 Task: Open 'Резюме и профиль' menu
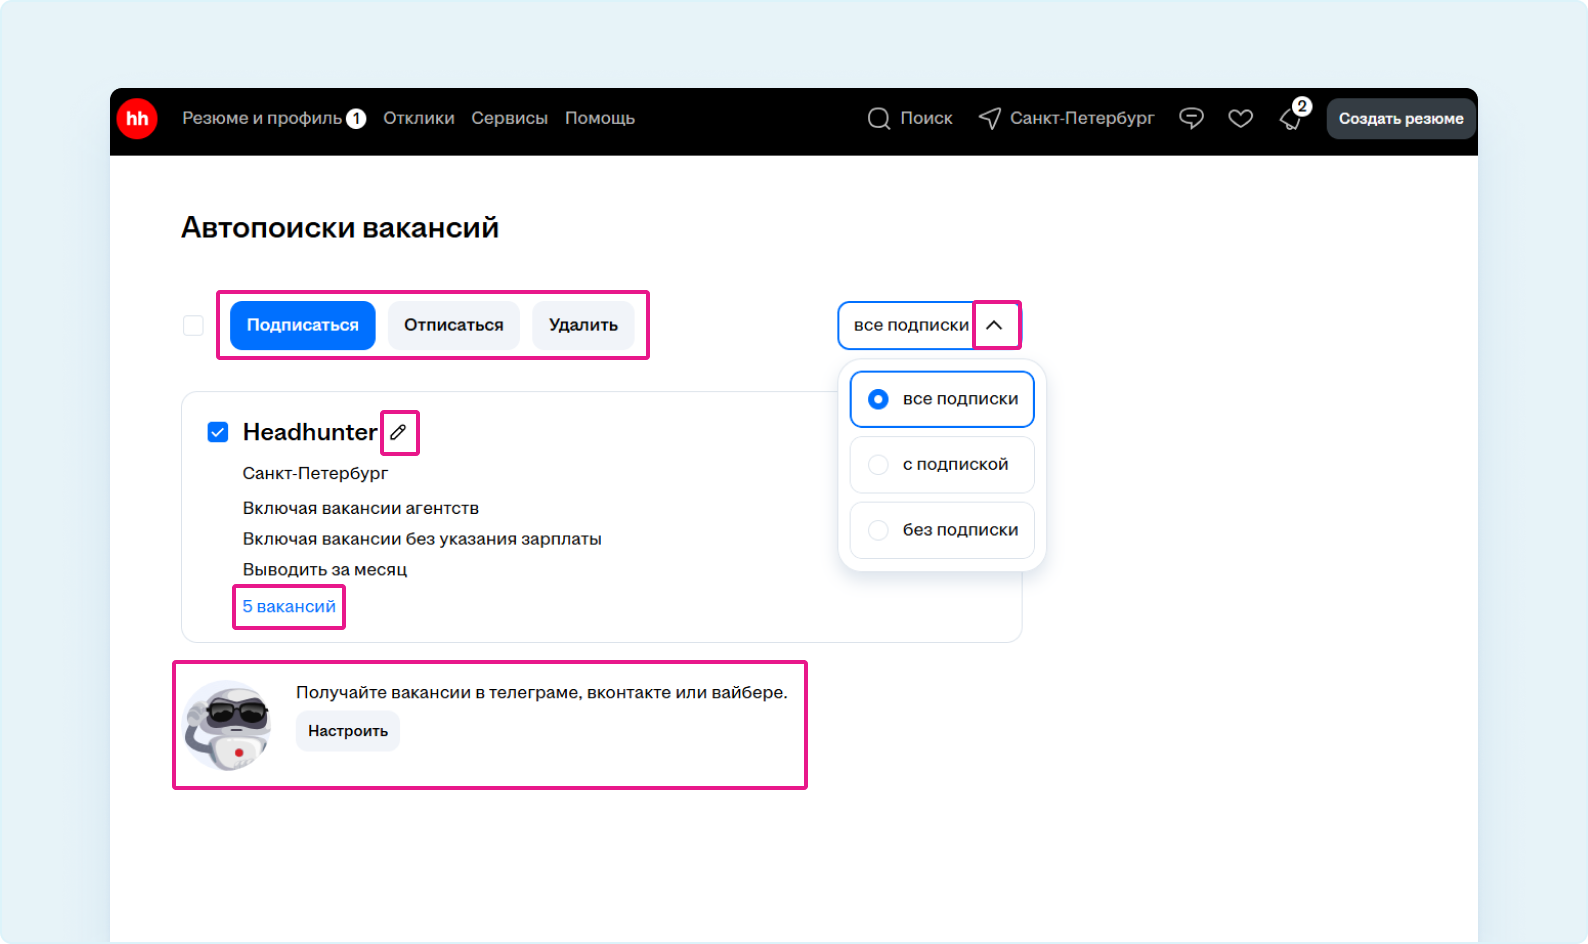(x=262, y=118)
